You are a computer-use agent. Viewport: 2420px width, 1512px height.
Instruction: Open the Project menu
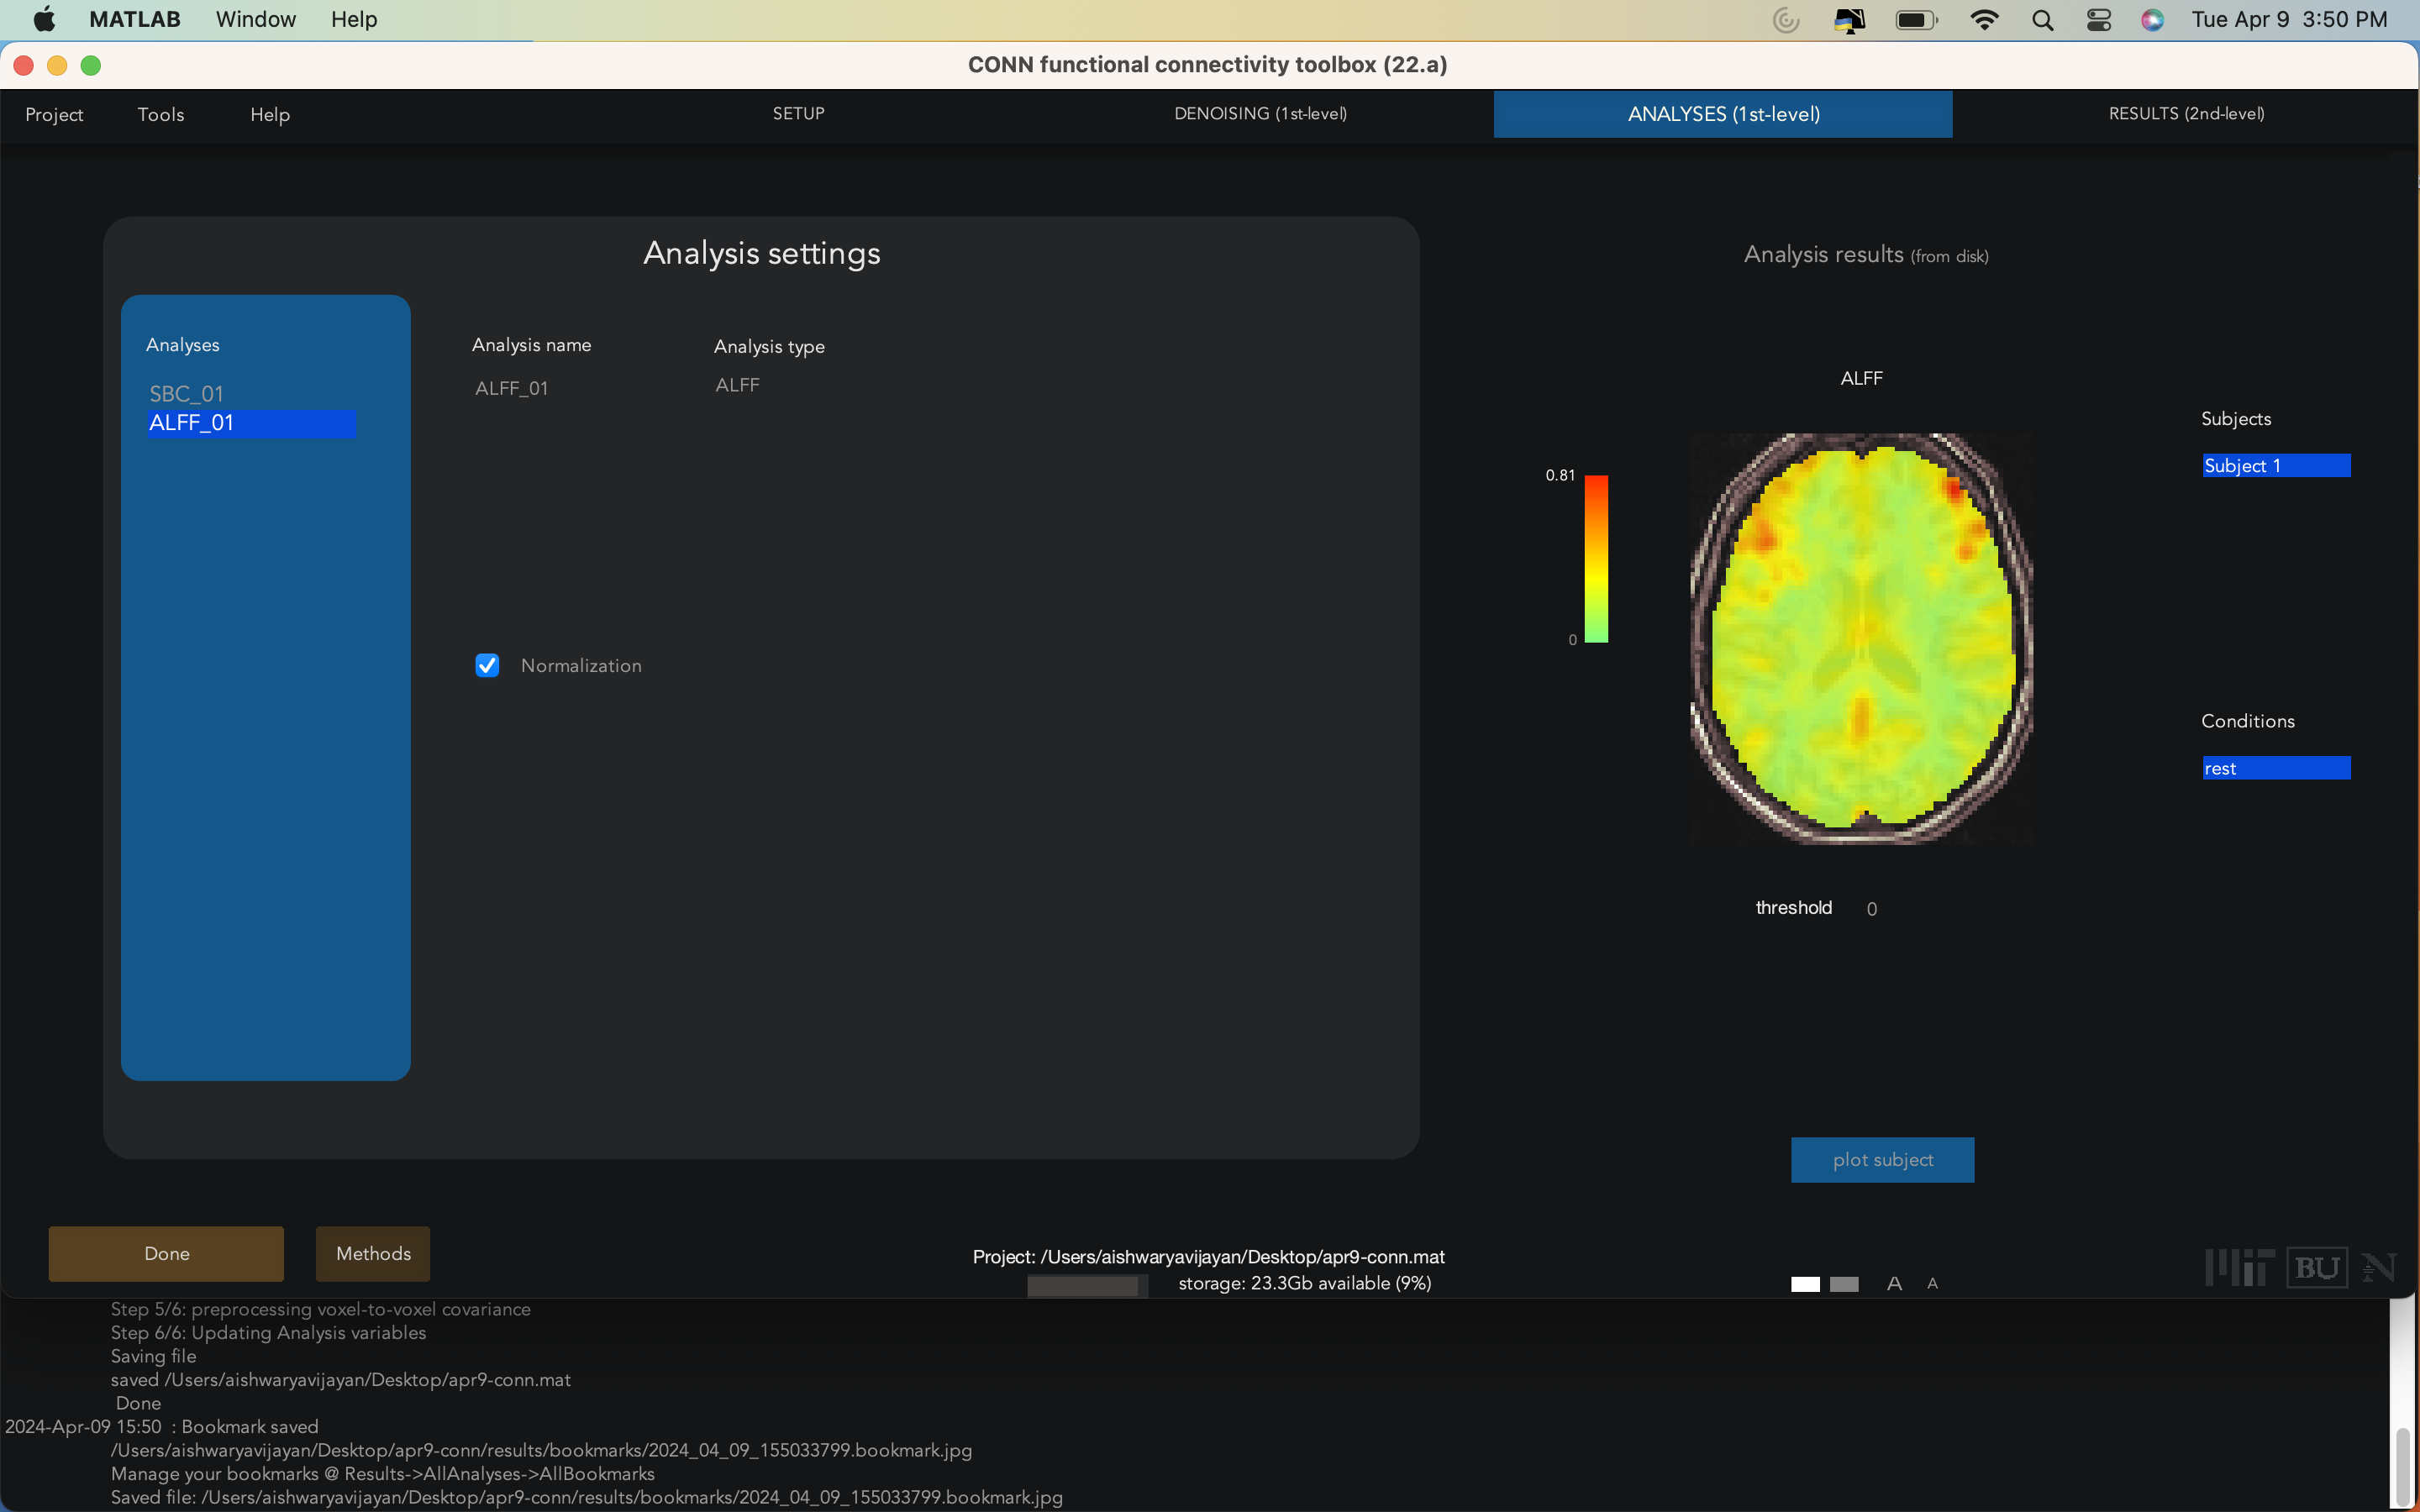pyautogui.click(x=54, y=114)
